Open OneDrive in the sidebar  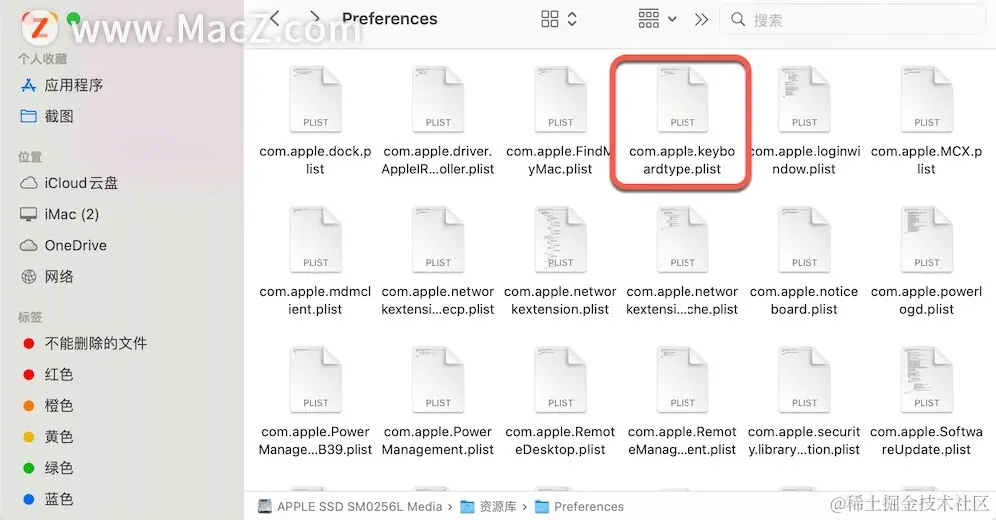tap(64, 245)
